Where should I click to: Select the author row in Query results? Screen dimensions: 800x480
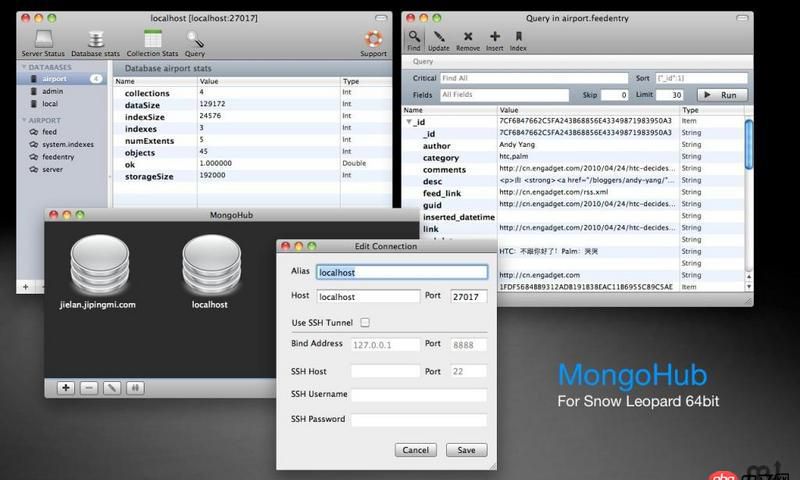pyautogui.click(x=573, y=145)
